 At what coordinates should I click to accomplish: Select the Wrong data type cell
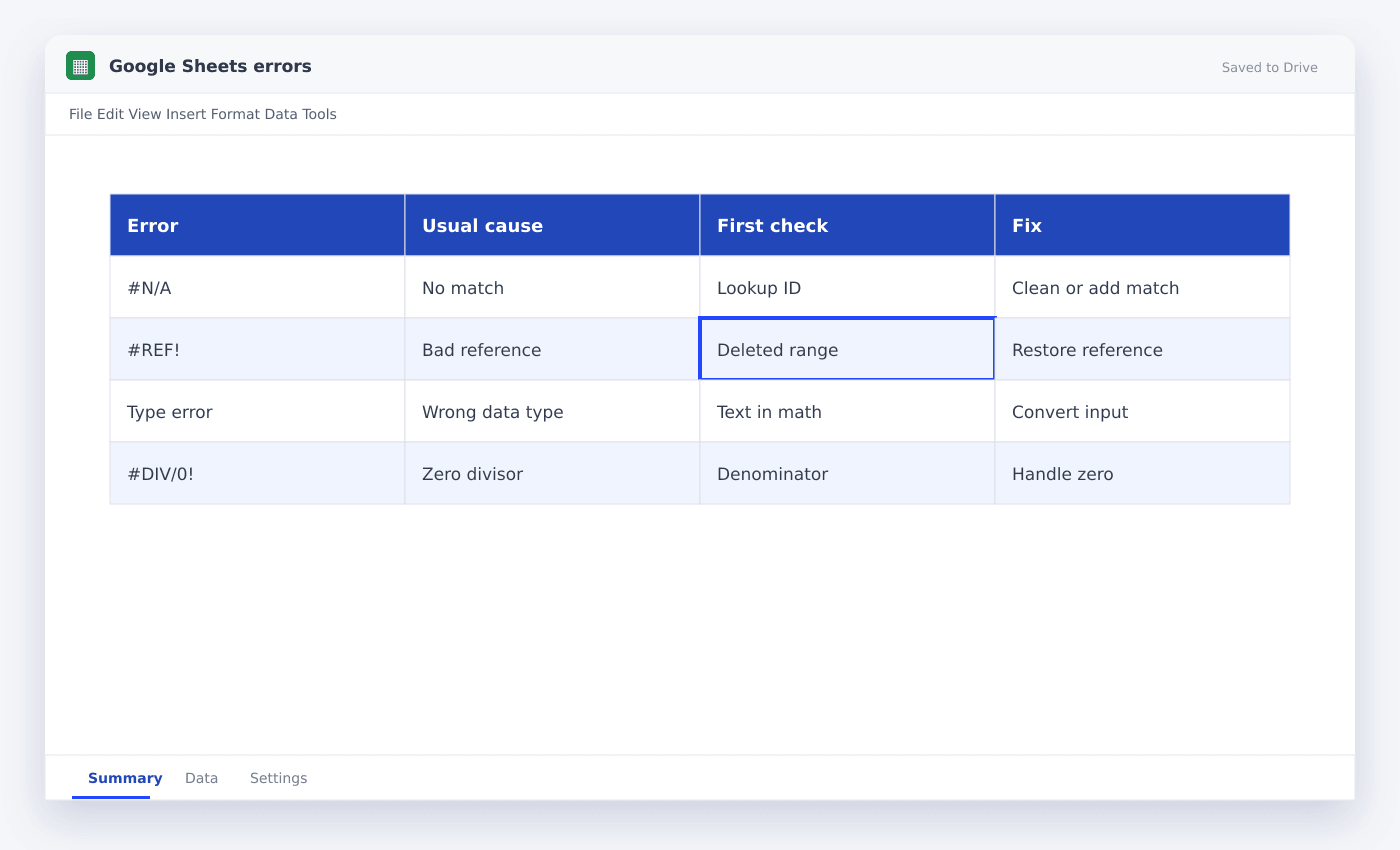[x=552, y=411]
